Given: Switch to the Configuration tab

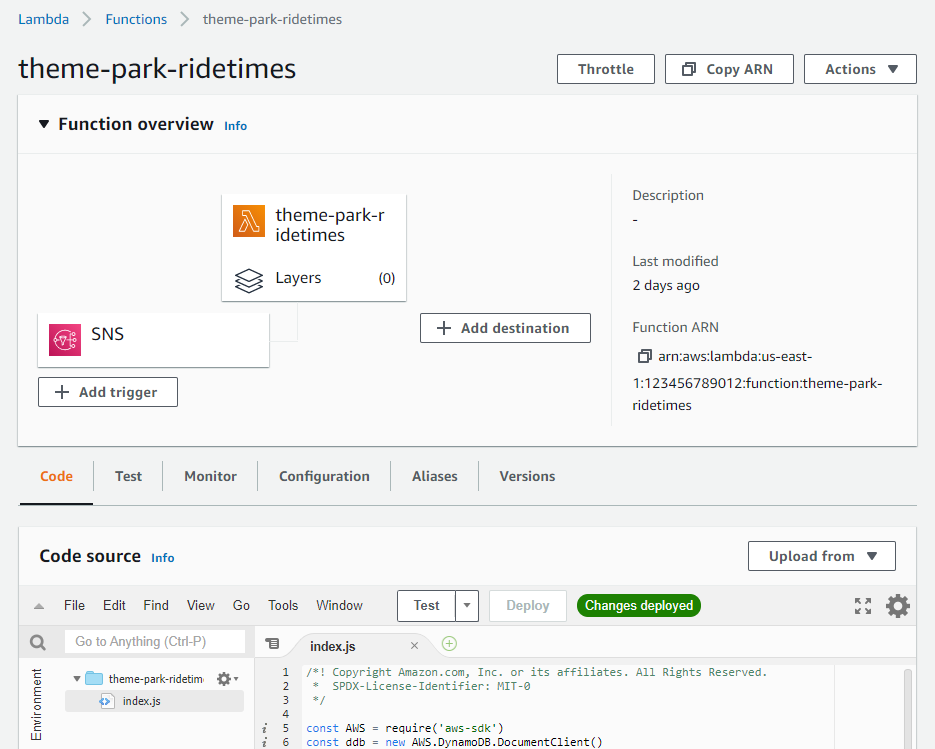Looking at the screenshot, I should point(324,476).
